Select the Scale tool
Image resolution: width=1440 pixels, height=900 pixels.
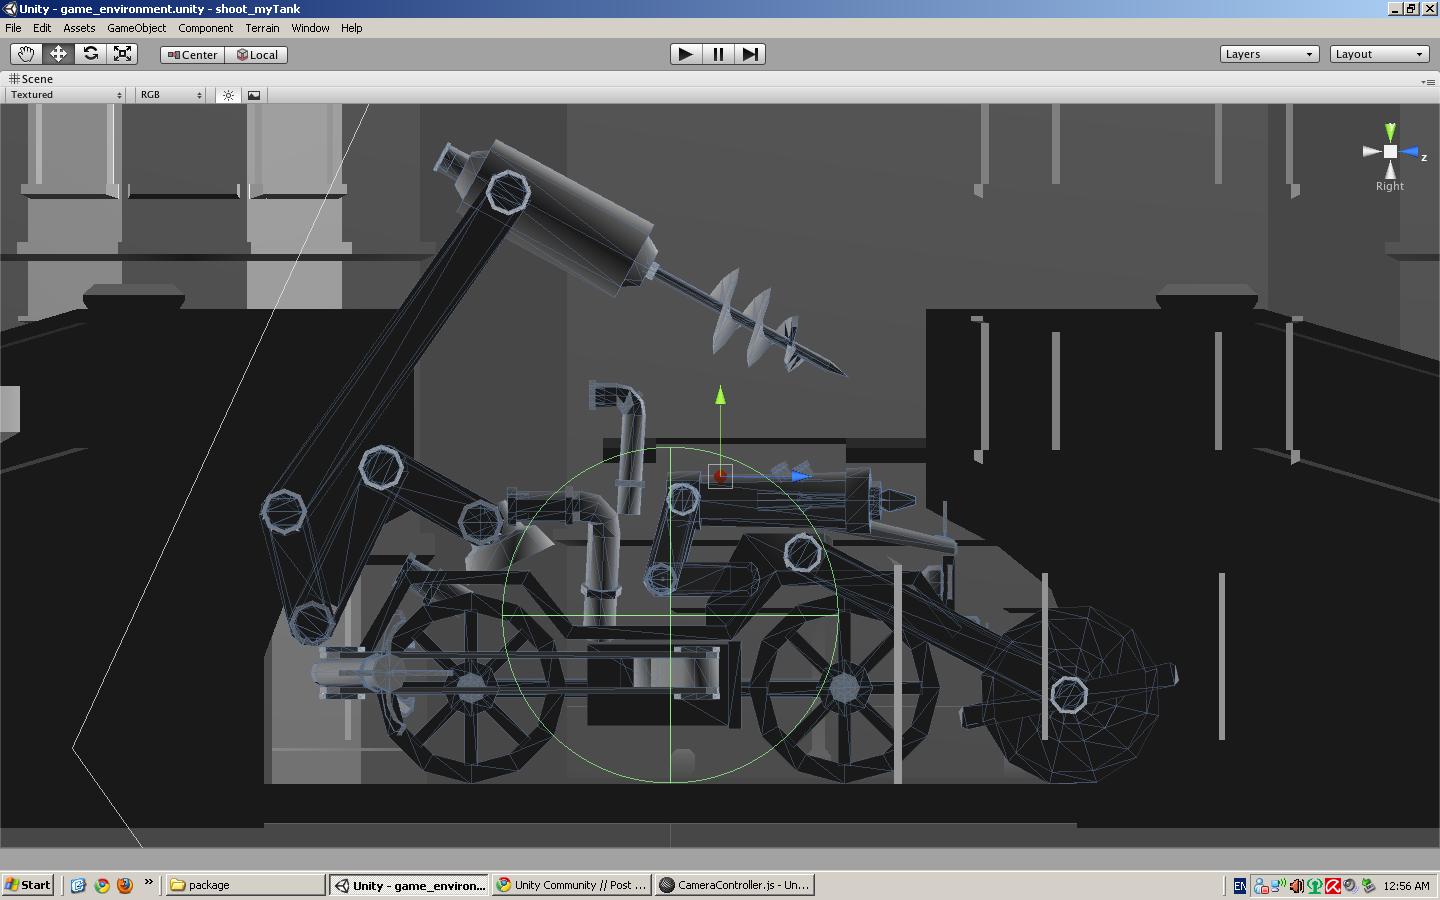123,54
